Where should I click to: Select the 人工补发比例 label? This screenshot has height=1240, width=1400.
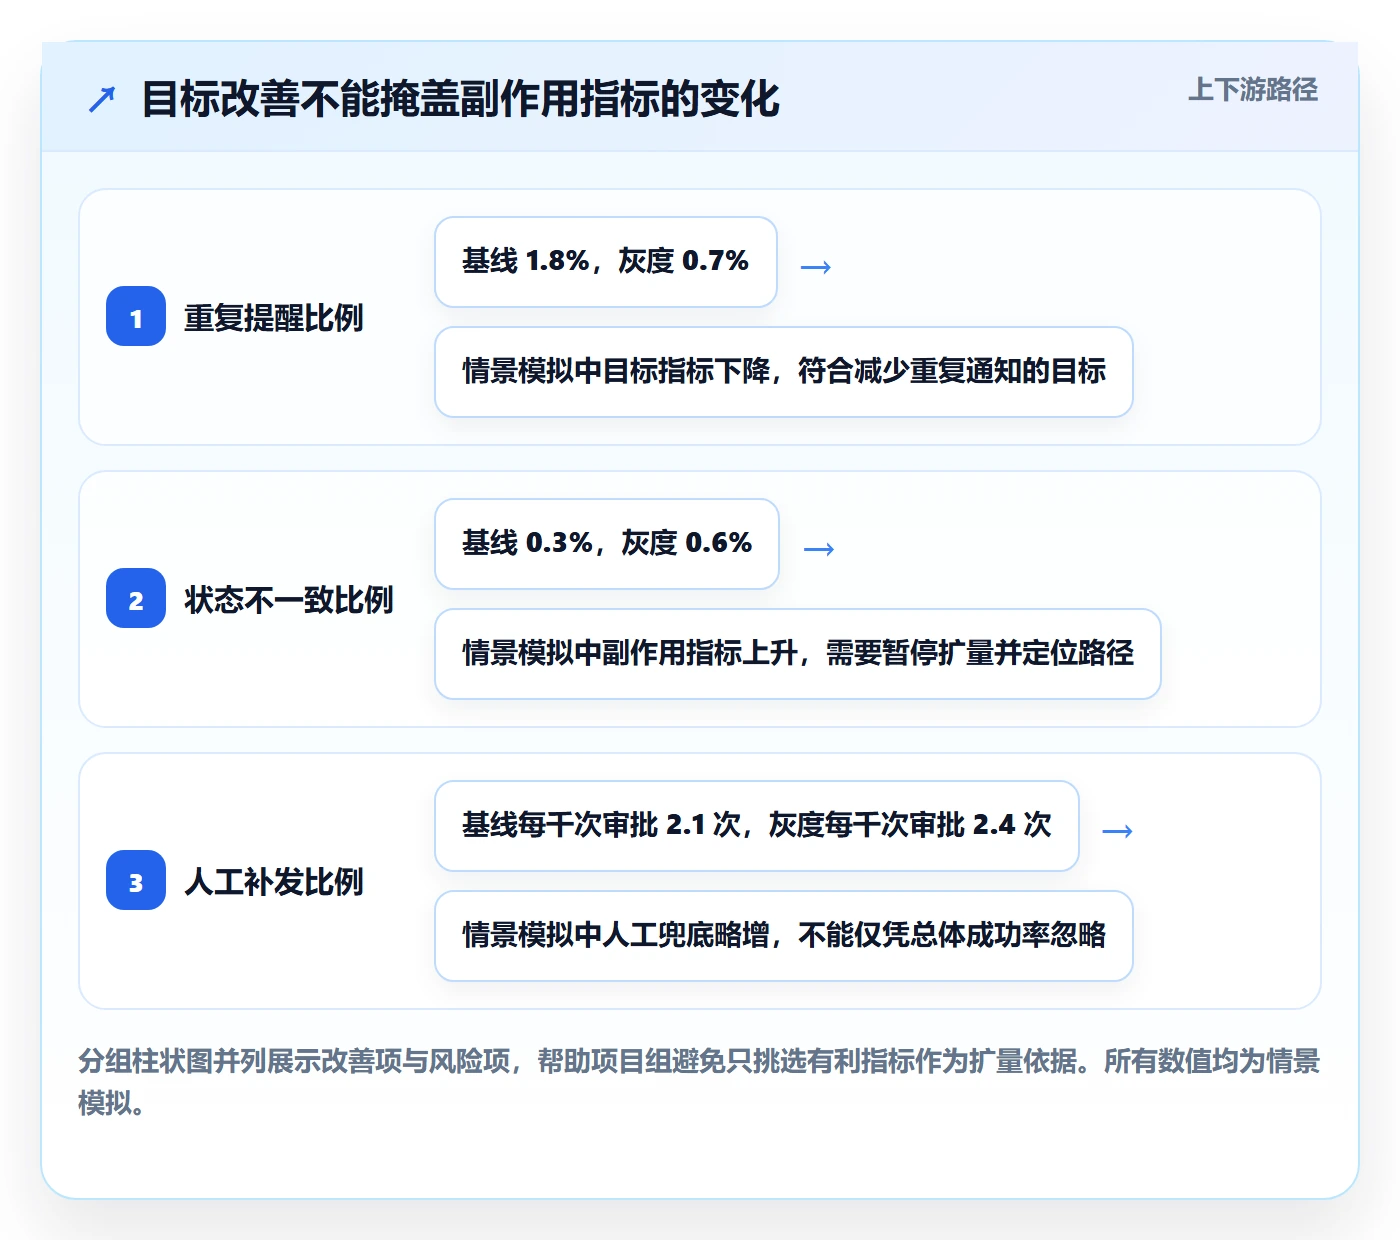[x=273, y=881]
